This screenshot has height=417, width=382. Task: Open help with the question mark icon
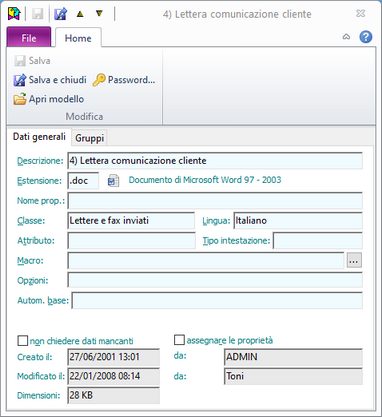point(366,37)
